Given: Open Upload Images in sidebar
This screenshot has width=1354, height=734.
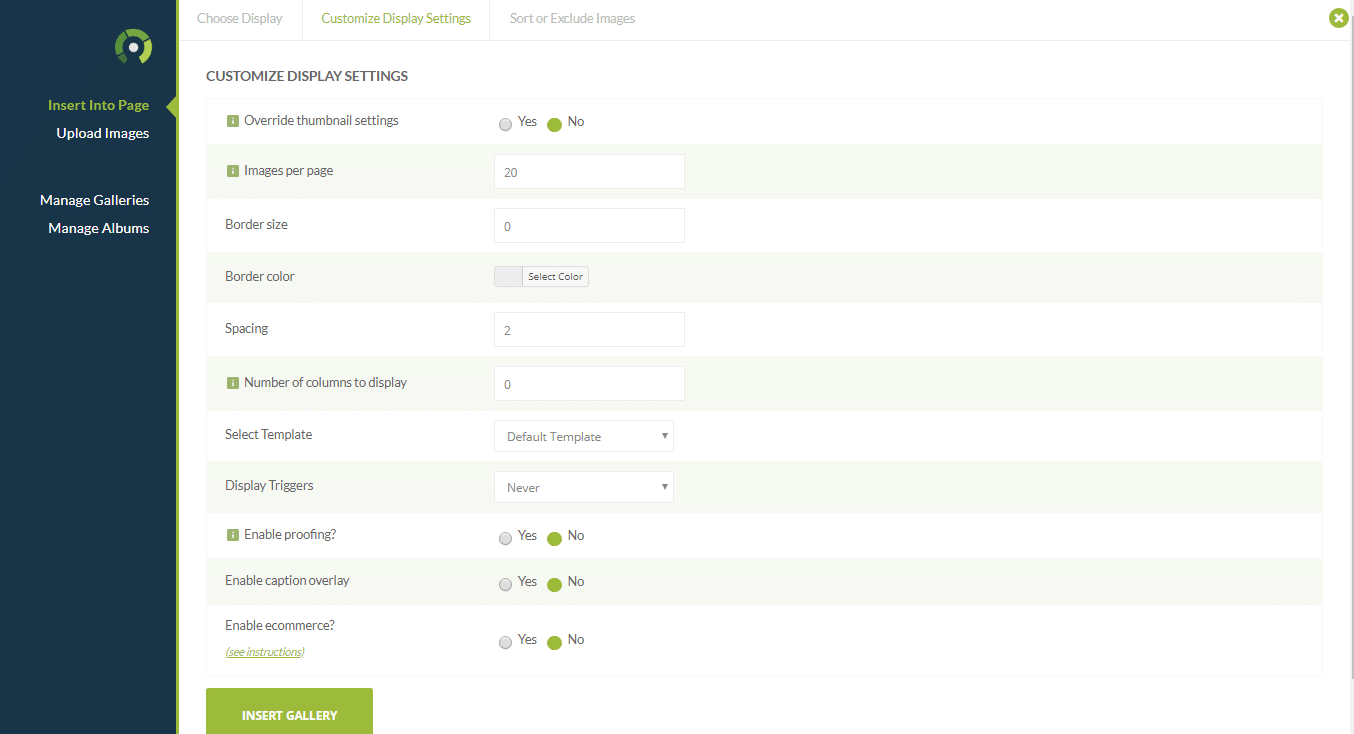Looking at the screenshot, I should point(103,133).
